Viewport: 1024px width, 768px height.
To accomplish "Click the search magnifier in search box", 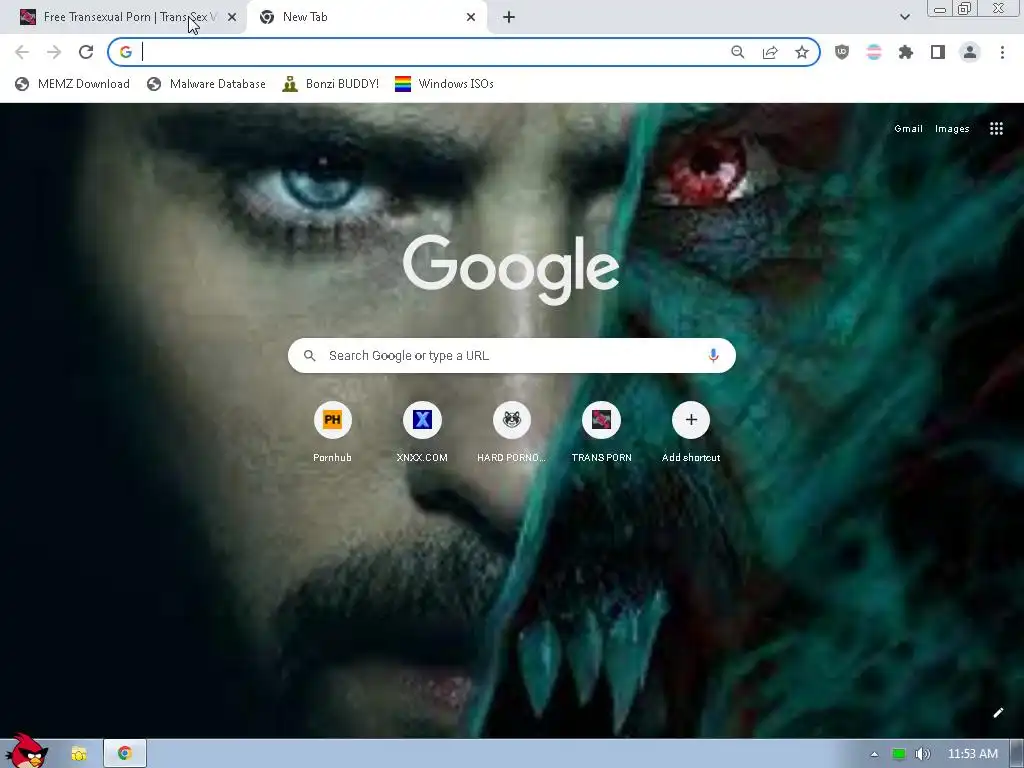I will point(310,355).
